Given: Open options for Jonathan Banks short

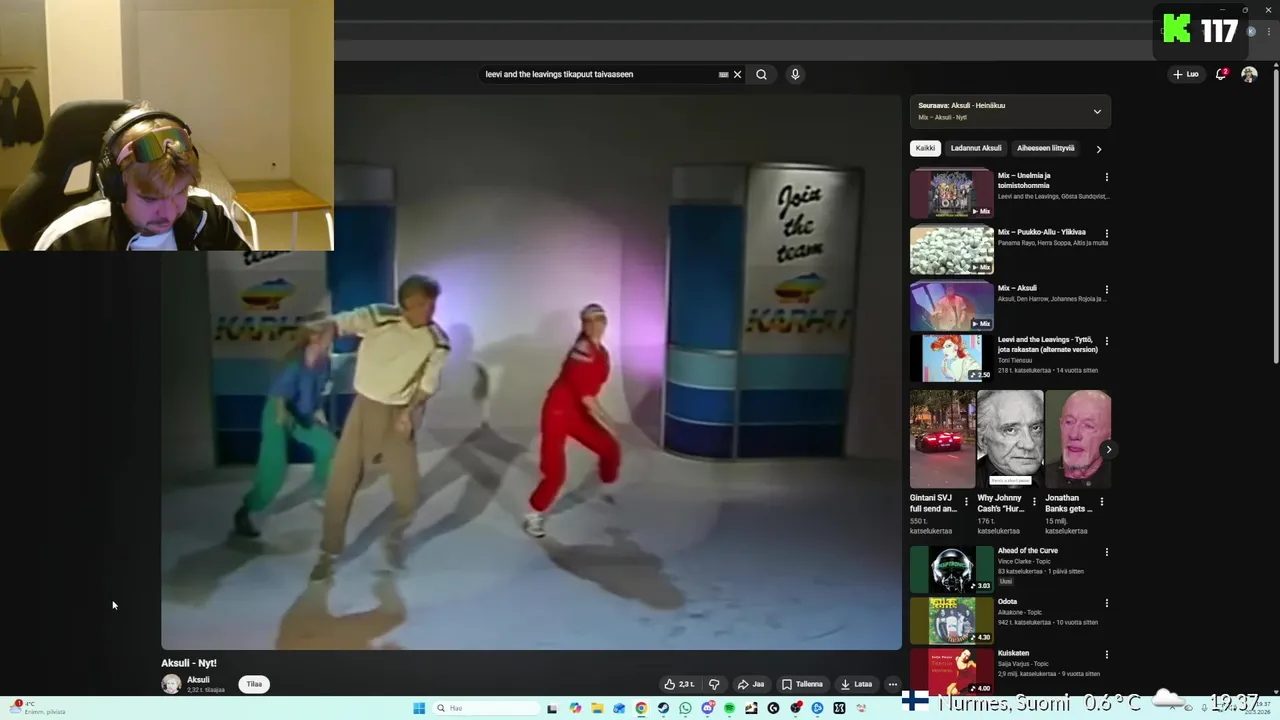Looking at the screenshot, I should point(1102,502).
